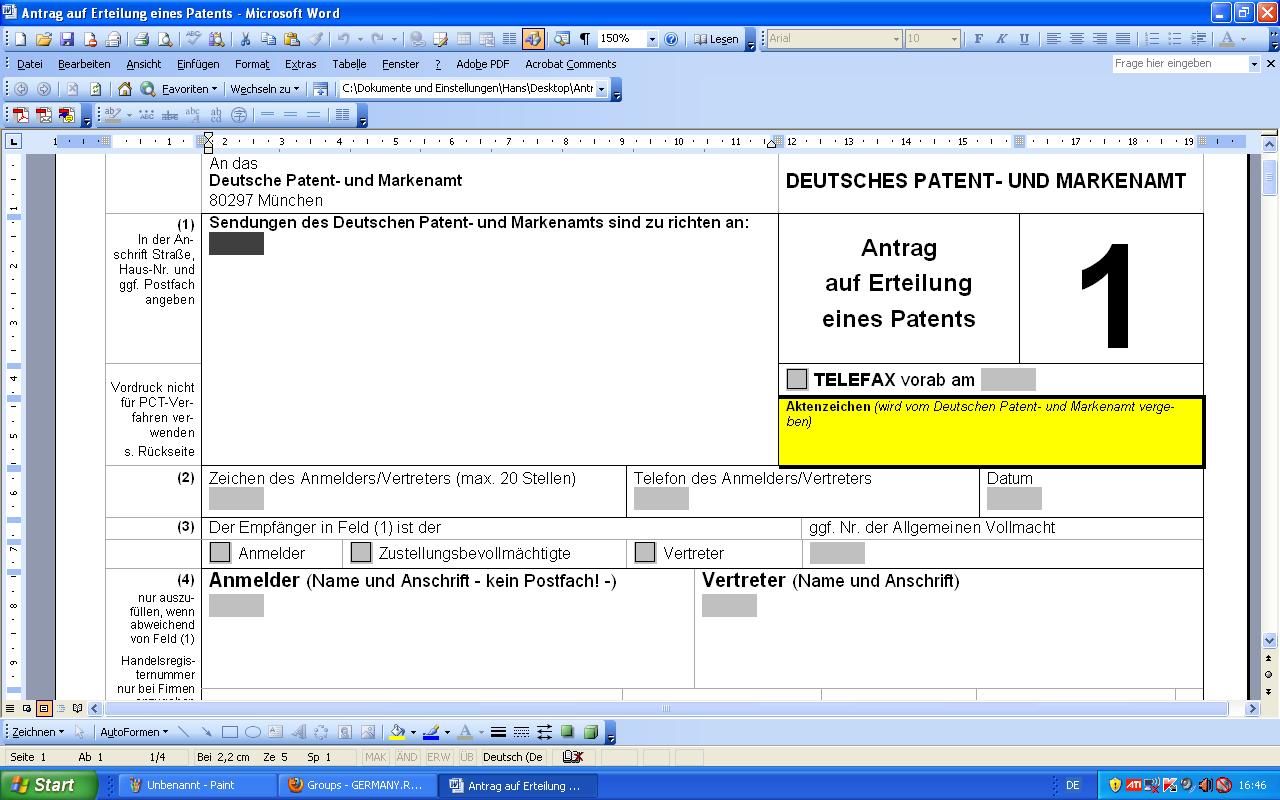Image resolution: width=1280 pixels, height=800 pixels.
Task: Click the Lesen reading layout button
Action: pos(717,39)
